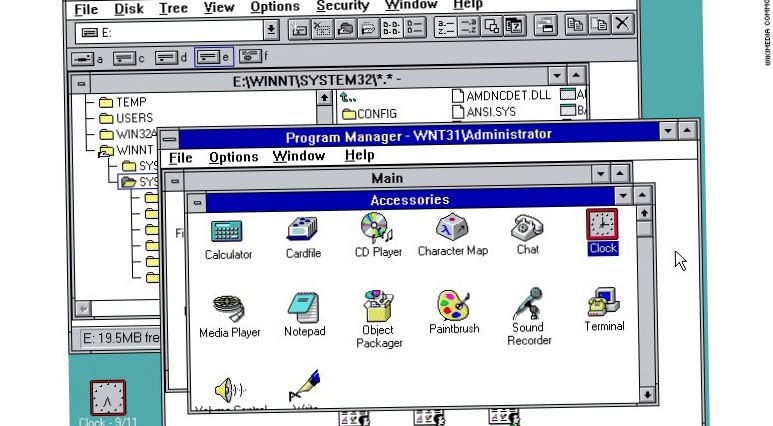Toggle the Name-only file view button
This screenshot has height=426, width=773.
(x=391, y=28)
